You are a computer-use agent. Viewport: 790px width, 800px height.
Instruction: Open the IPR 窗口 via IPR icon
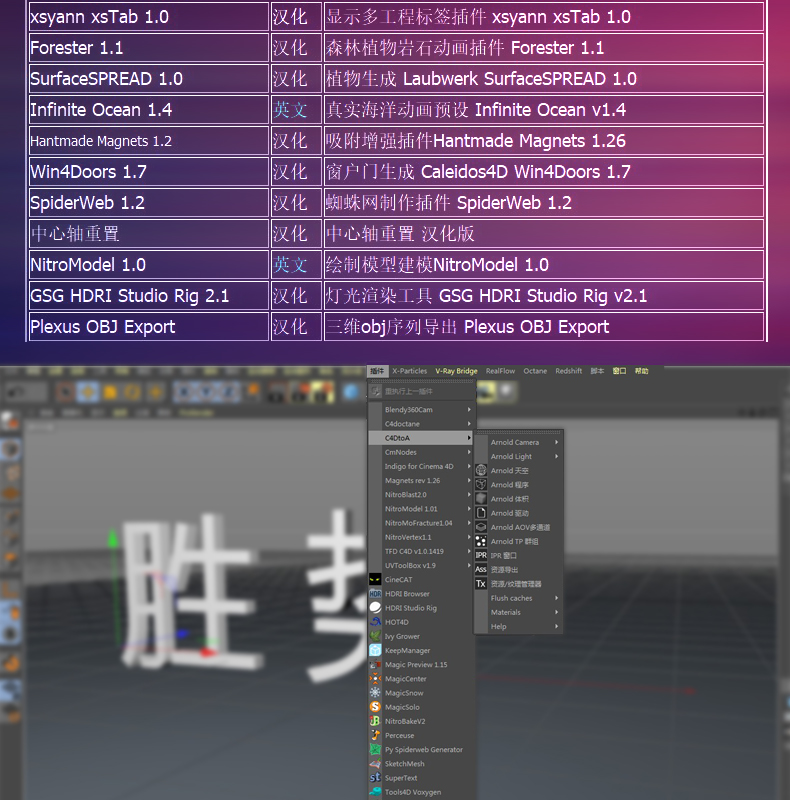pos(481,555)
